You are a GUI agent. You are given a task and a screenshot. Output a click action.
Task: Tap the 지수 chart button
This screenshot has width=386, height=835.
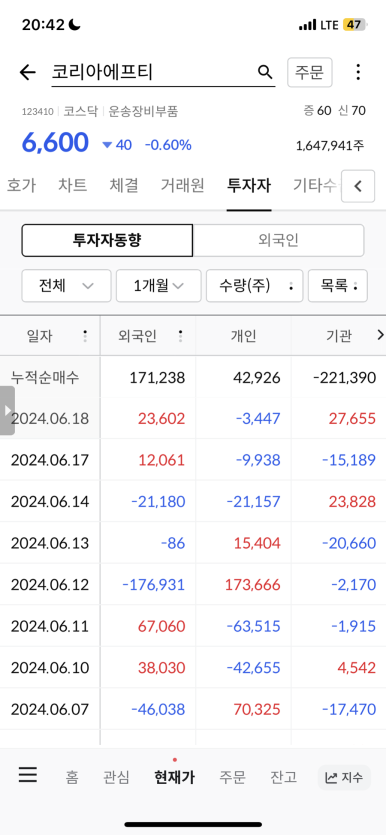pos(344,777)
